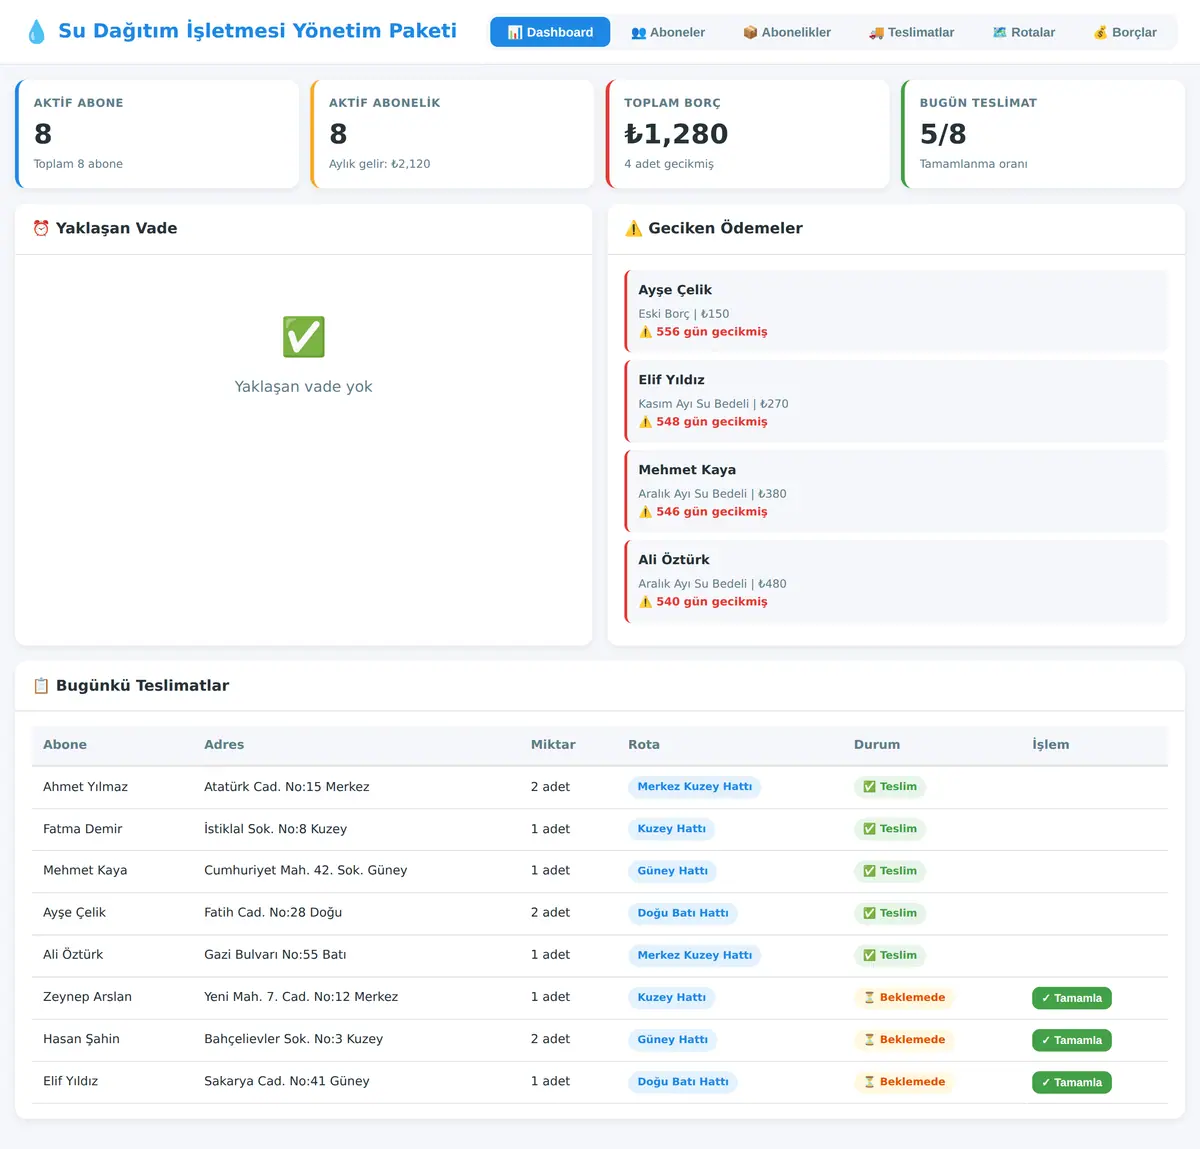Image resolution: width=1200 pixels, height=1149 pixels.
Task: Click Merkez Kuzey Hattı badge in Ahmet Yılmaz row
Action: 695,787
